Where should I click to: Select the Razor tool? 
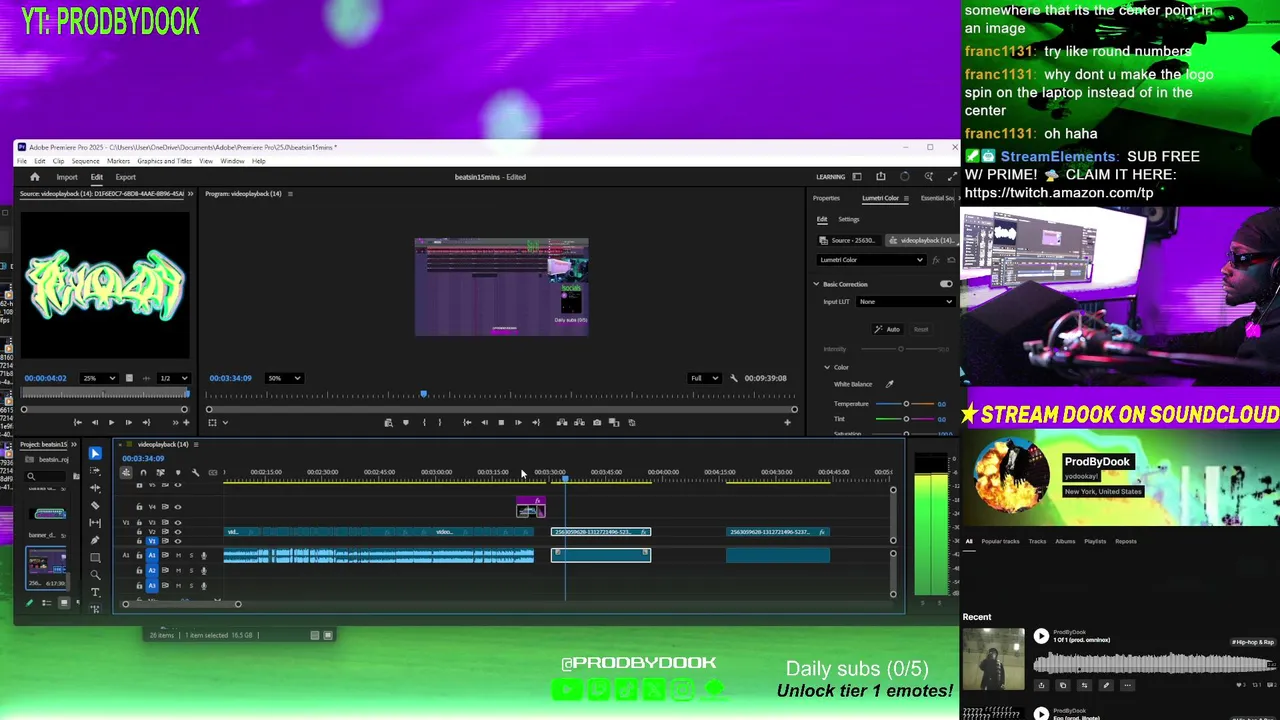pyautogui.click(x=95, y=505)
